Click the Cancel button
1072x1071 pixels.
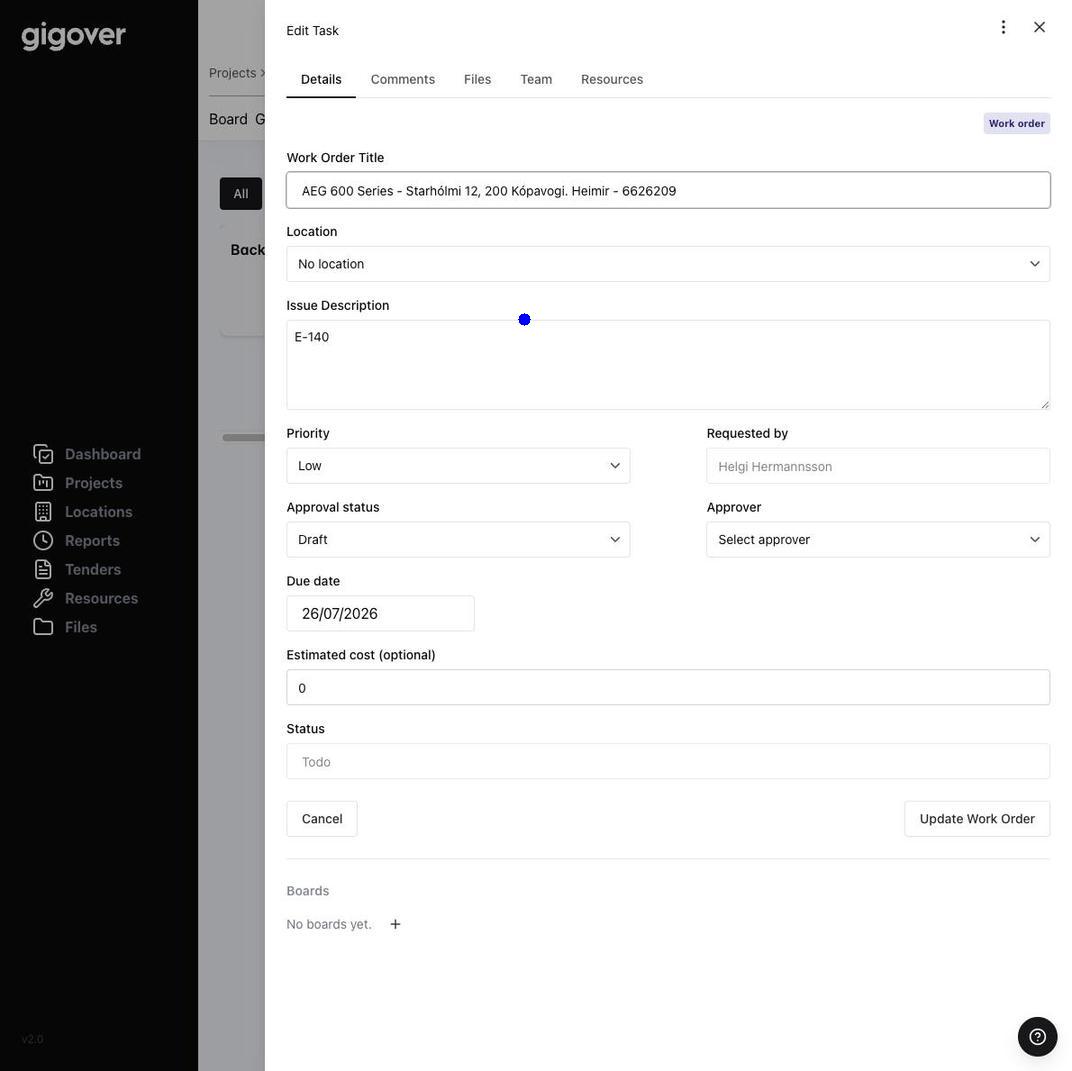[x=322, y=819]
